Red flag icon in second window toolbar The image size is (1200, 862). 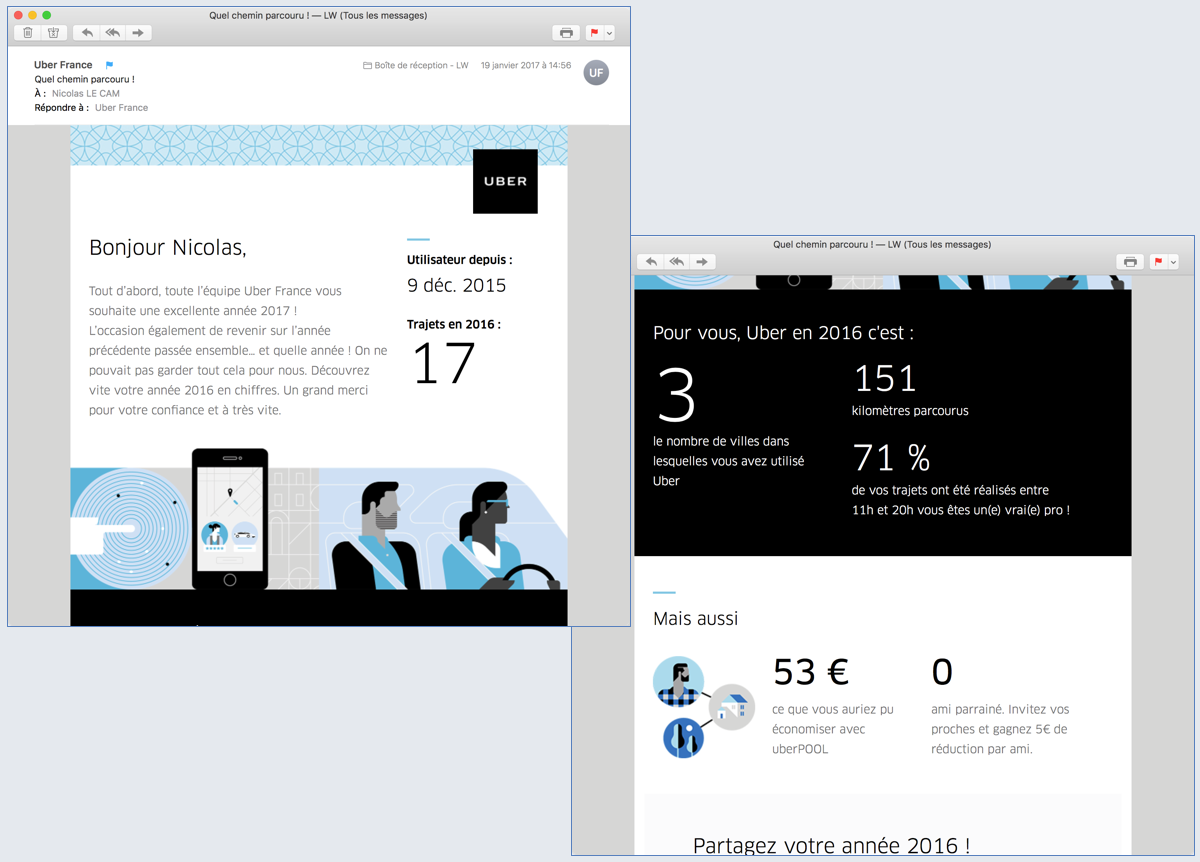pyautogui.click(x=1158, y=262)
